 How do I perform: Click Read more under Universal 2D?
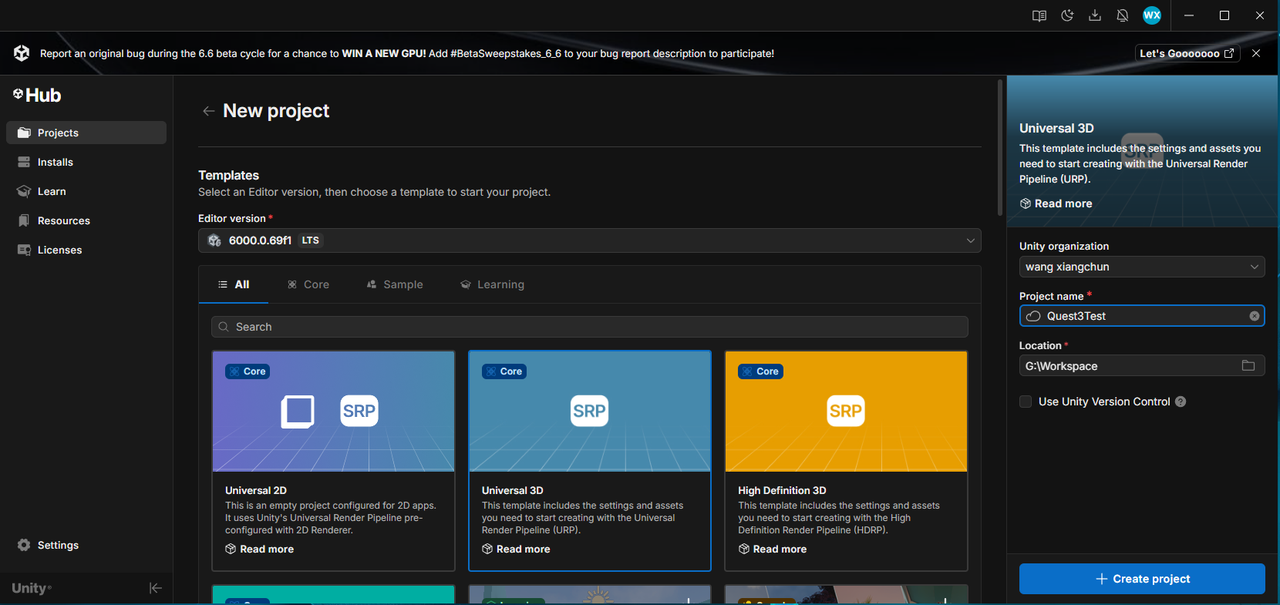[260, 549]
